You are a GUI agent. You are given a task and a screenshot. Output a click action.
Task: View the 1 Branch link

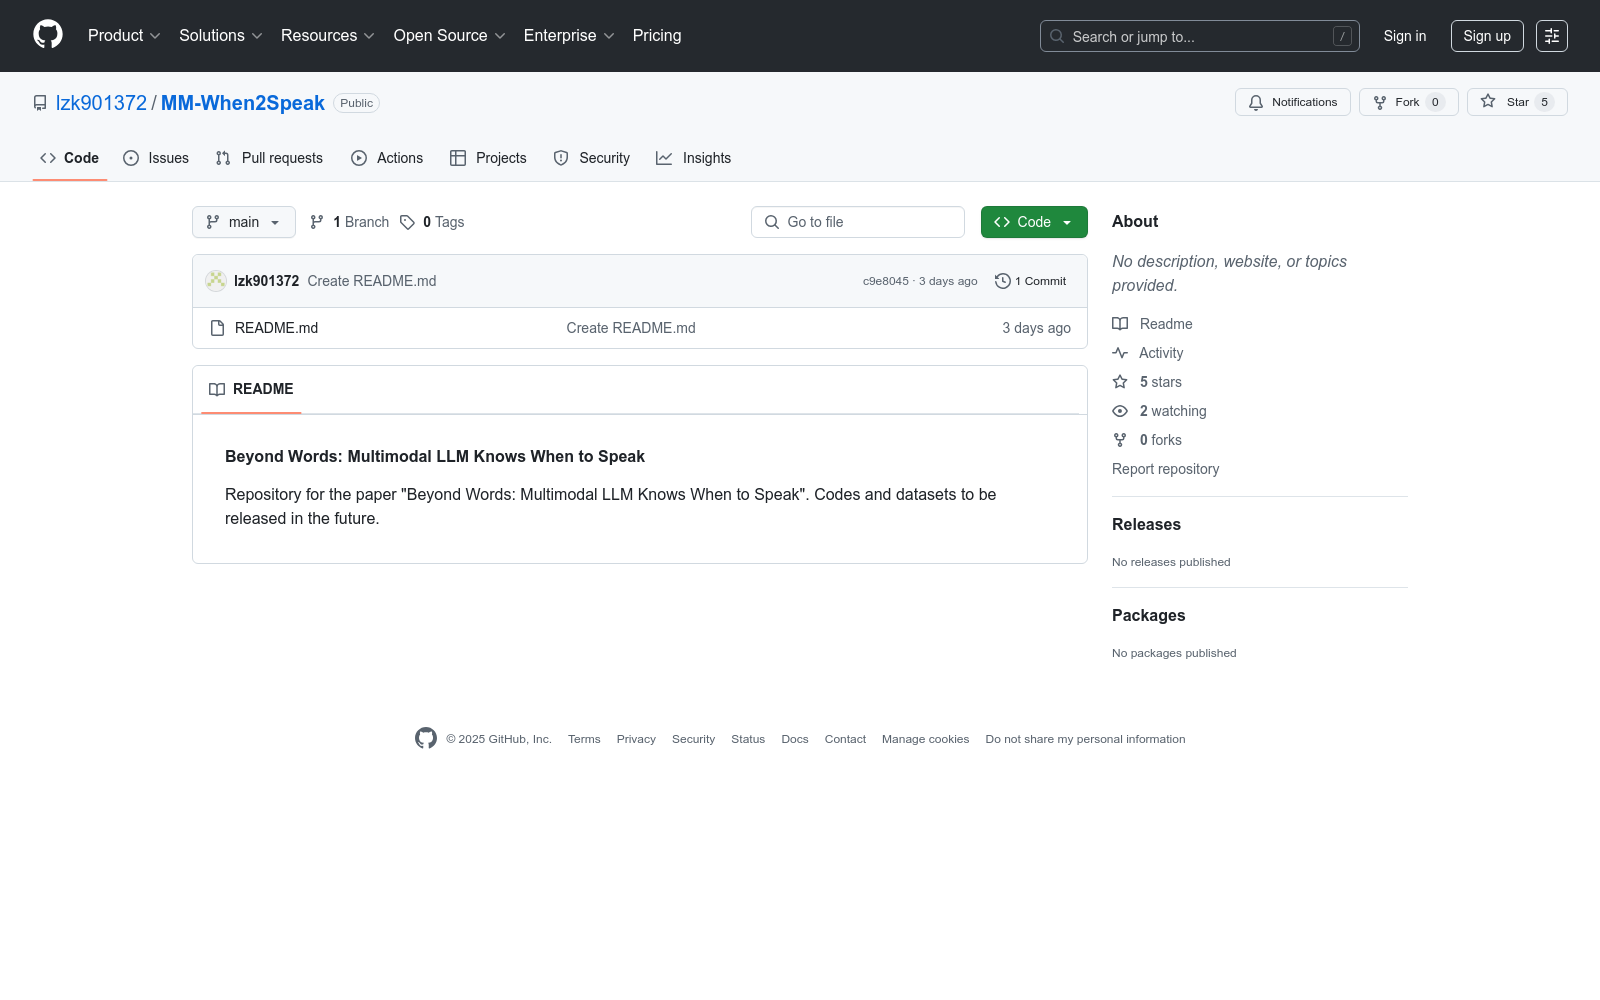point(349,222)
